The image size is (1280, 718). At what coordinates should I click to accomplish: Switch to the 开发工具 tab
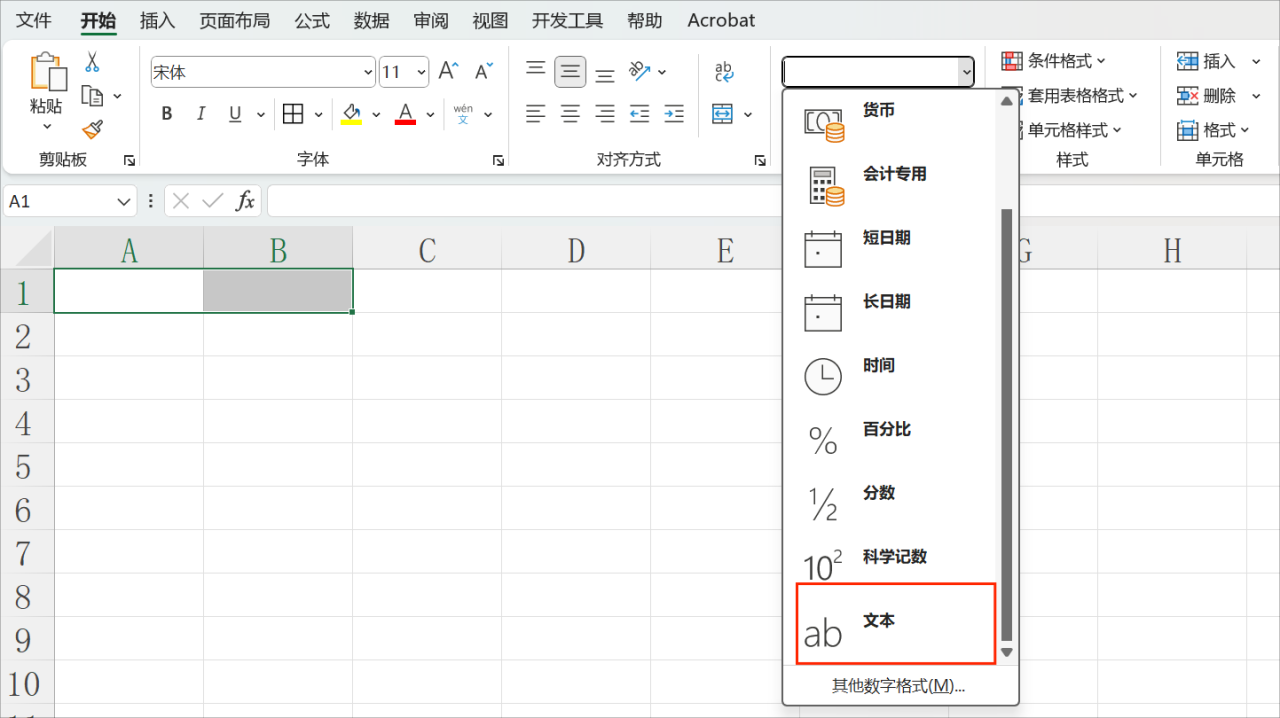coord(567,20)
